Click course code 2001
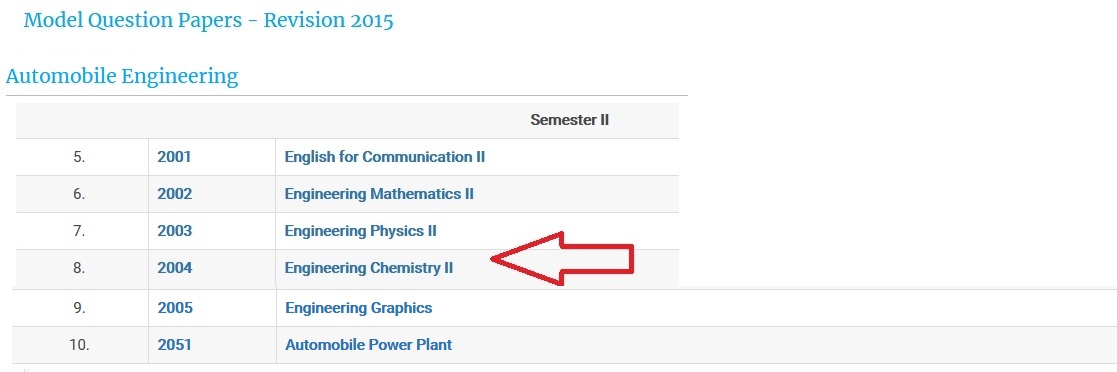This screenshot has width=1117, height=372. tap(175, 157)
